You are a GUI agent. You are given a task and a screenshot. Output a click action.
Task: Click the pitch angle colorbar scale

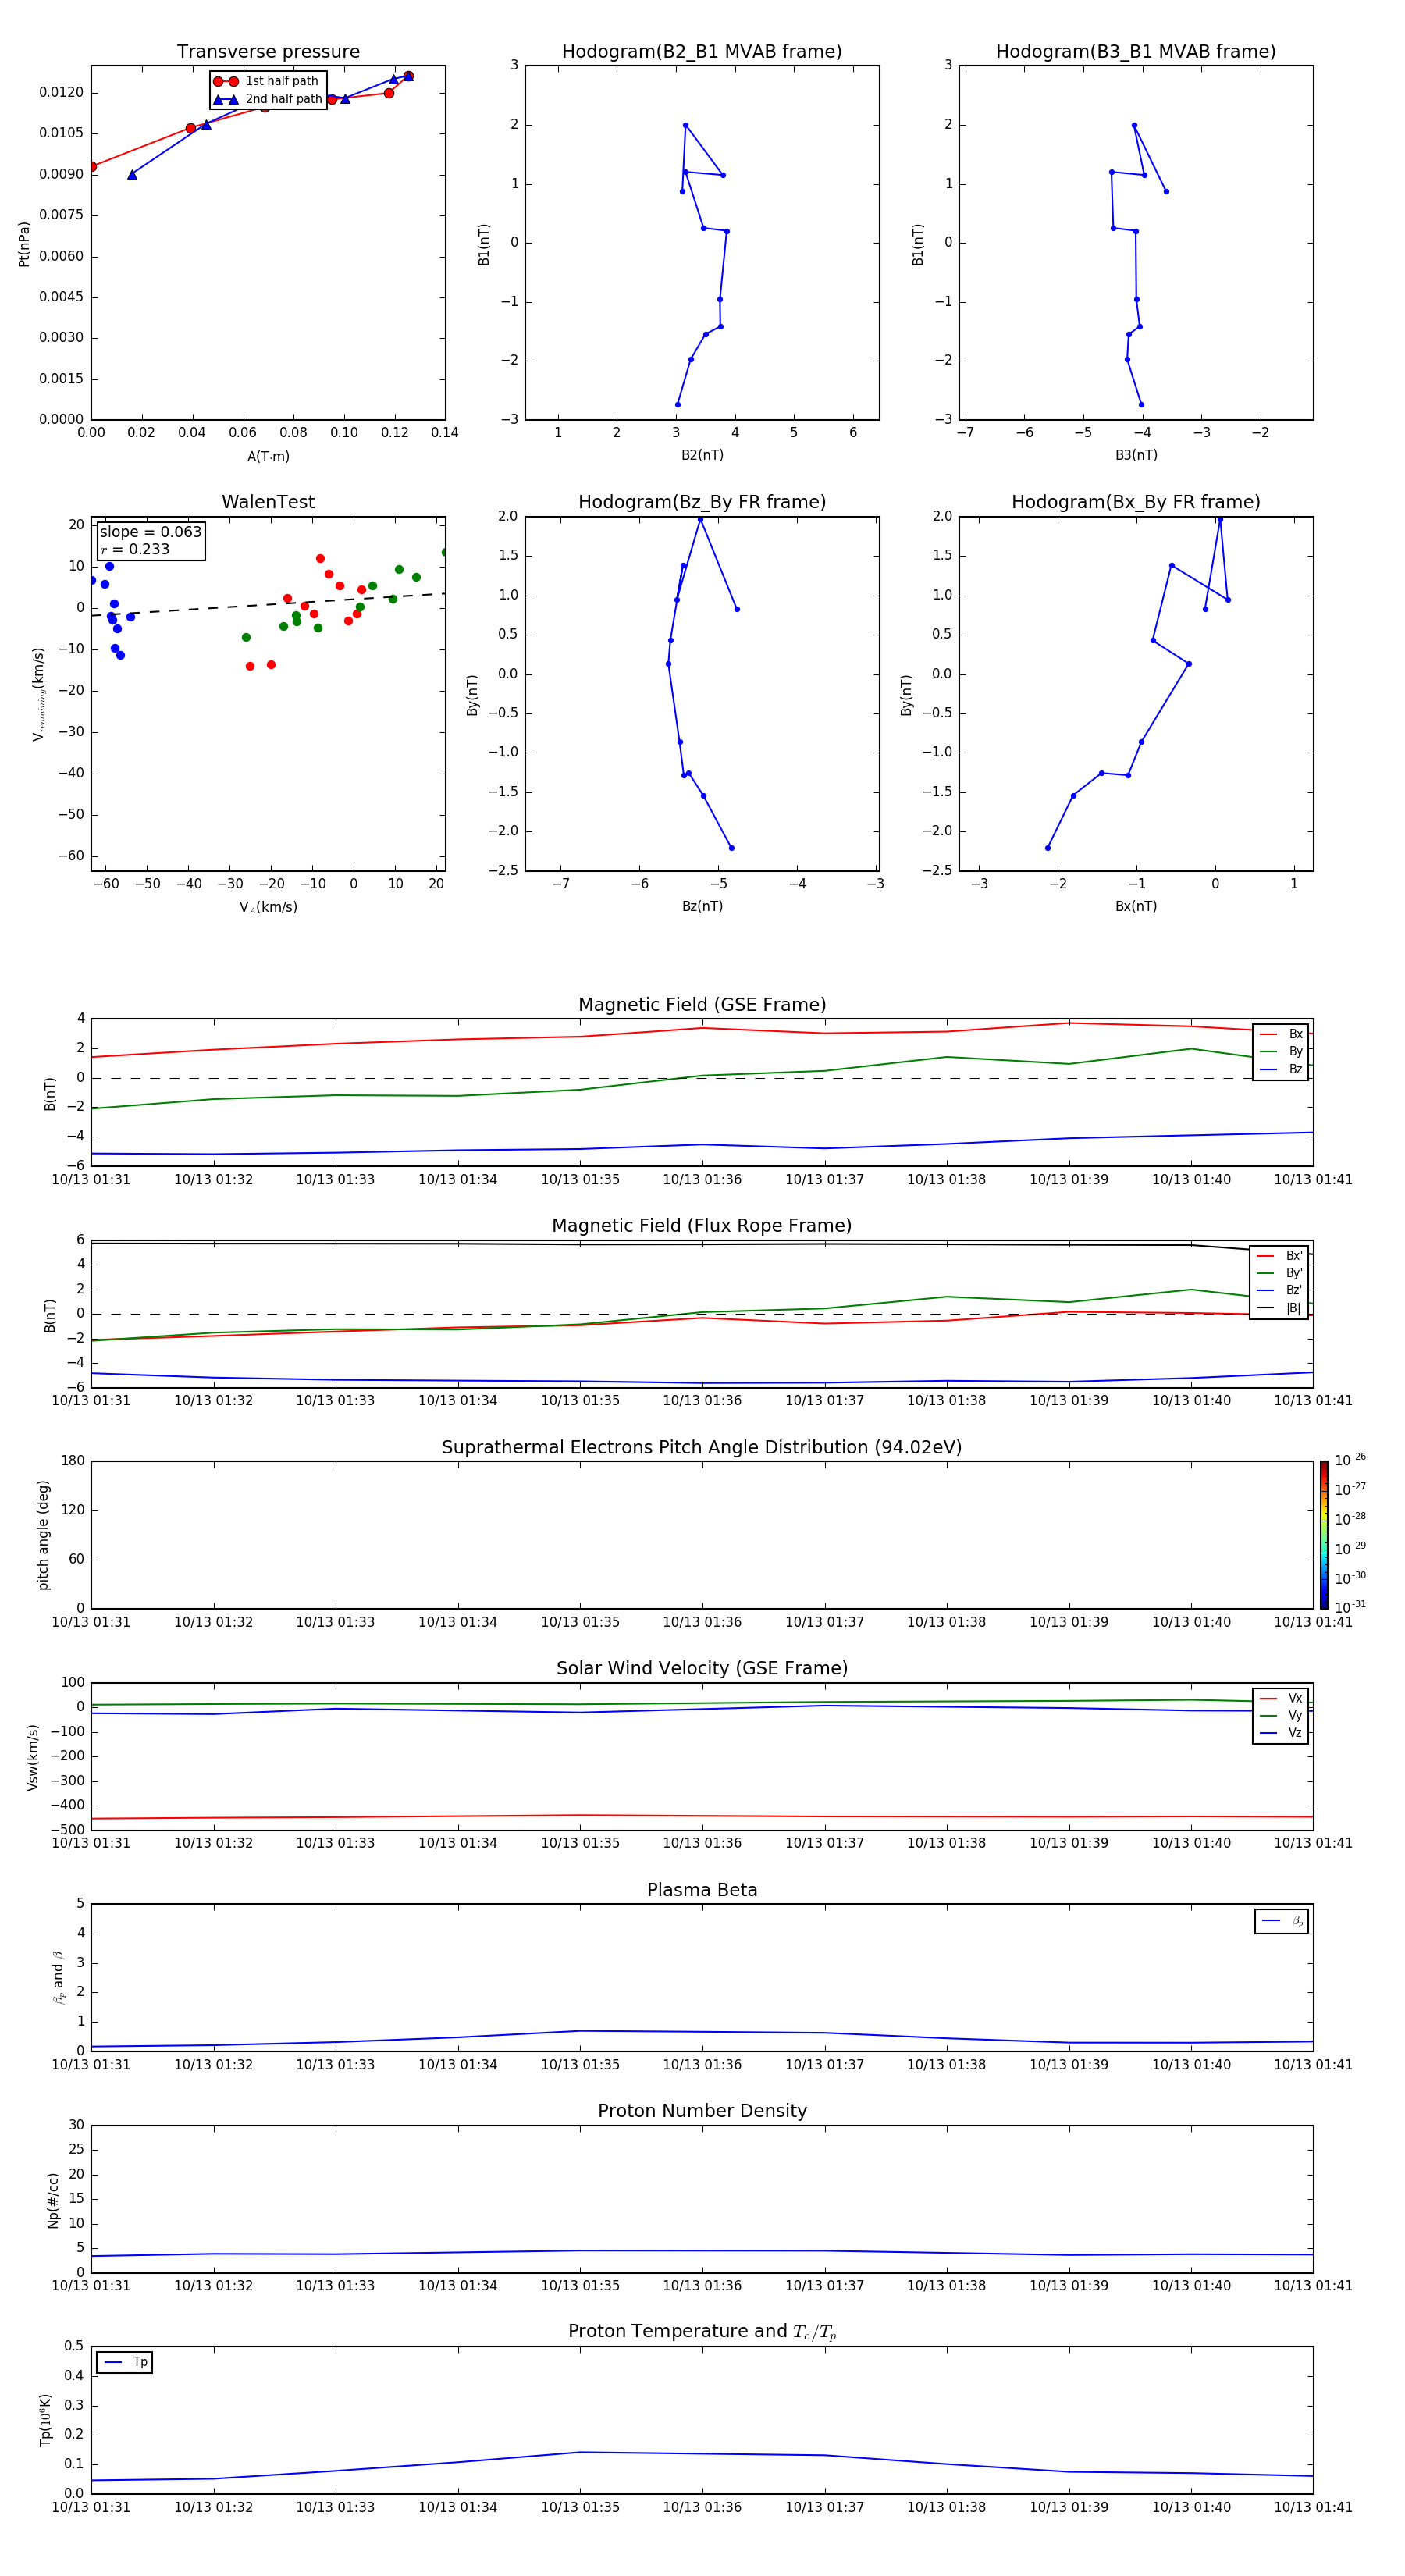1324,1535
